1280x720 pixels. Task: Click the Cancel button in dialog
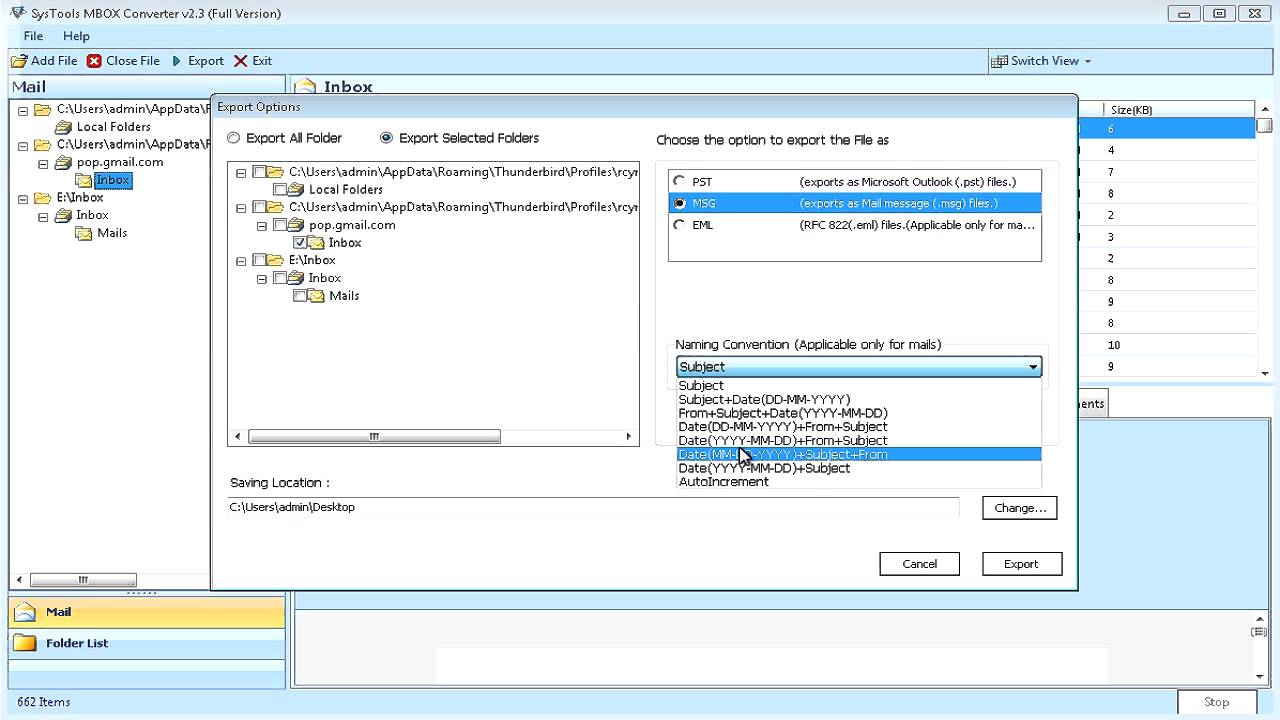(919, 564)
